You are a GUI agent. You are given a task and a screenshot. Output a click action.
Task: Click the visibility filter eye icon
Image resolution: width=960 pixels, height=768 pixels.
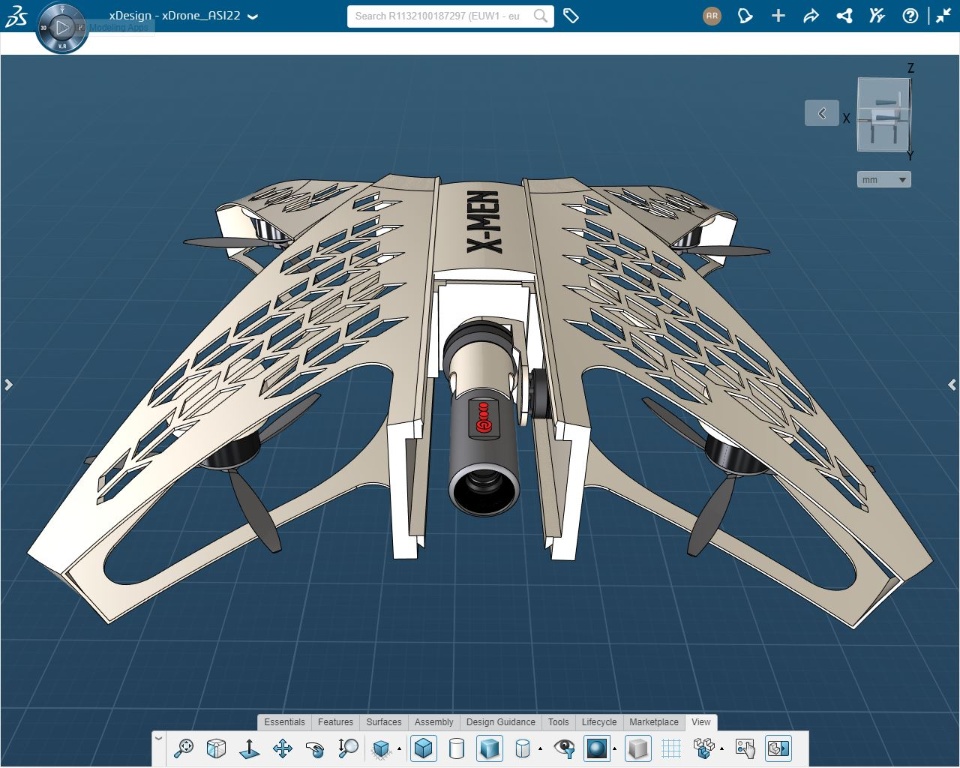coord(564,748)
